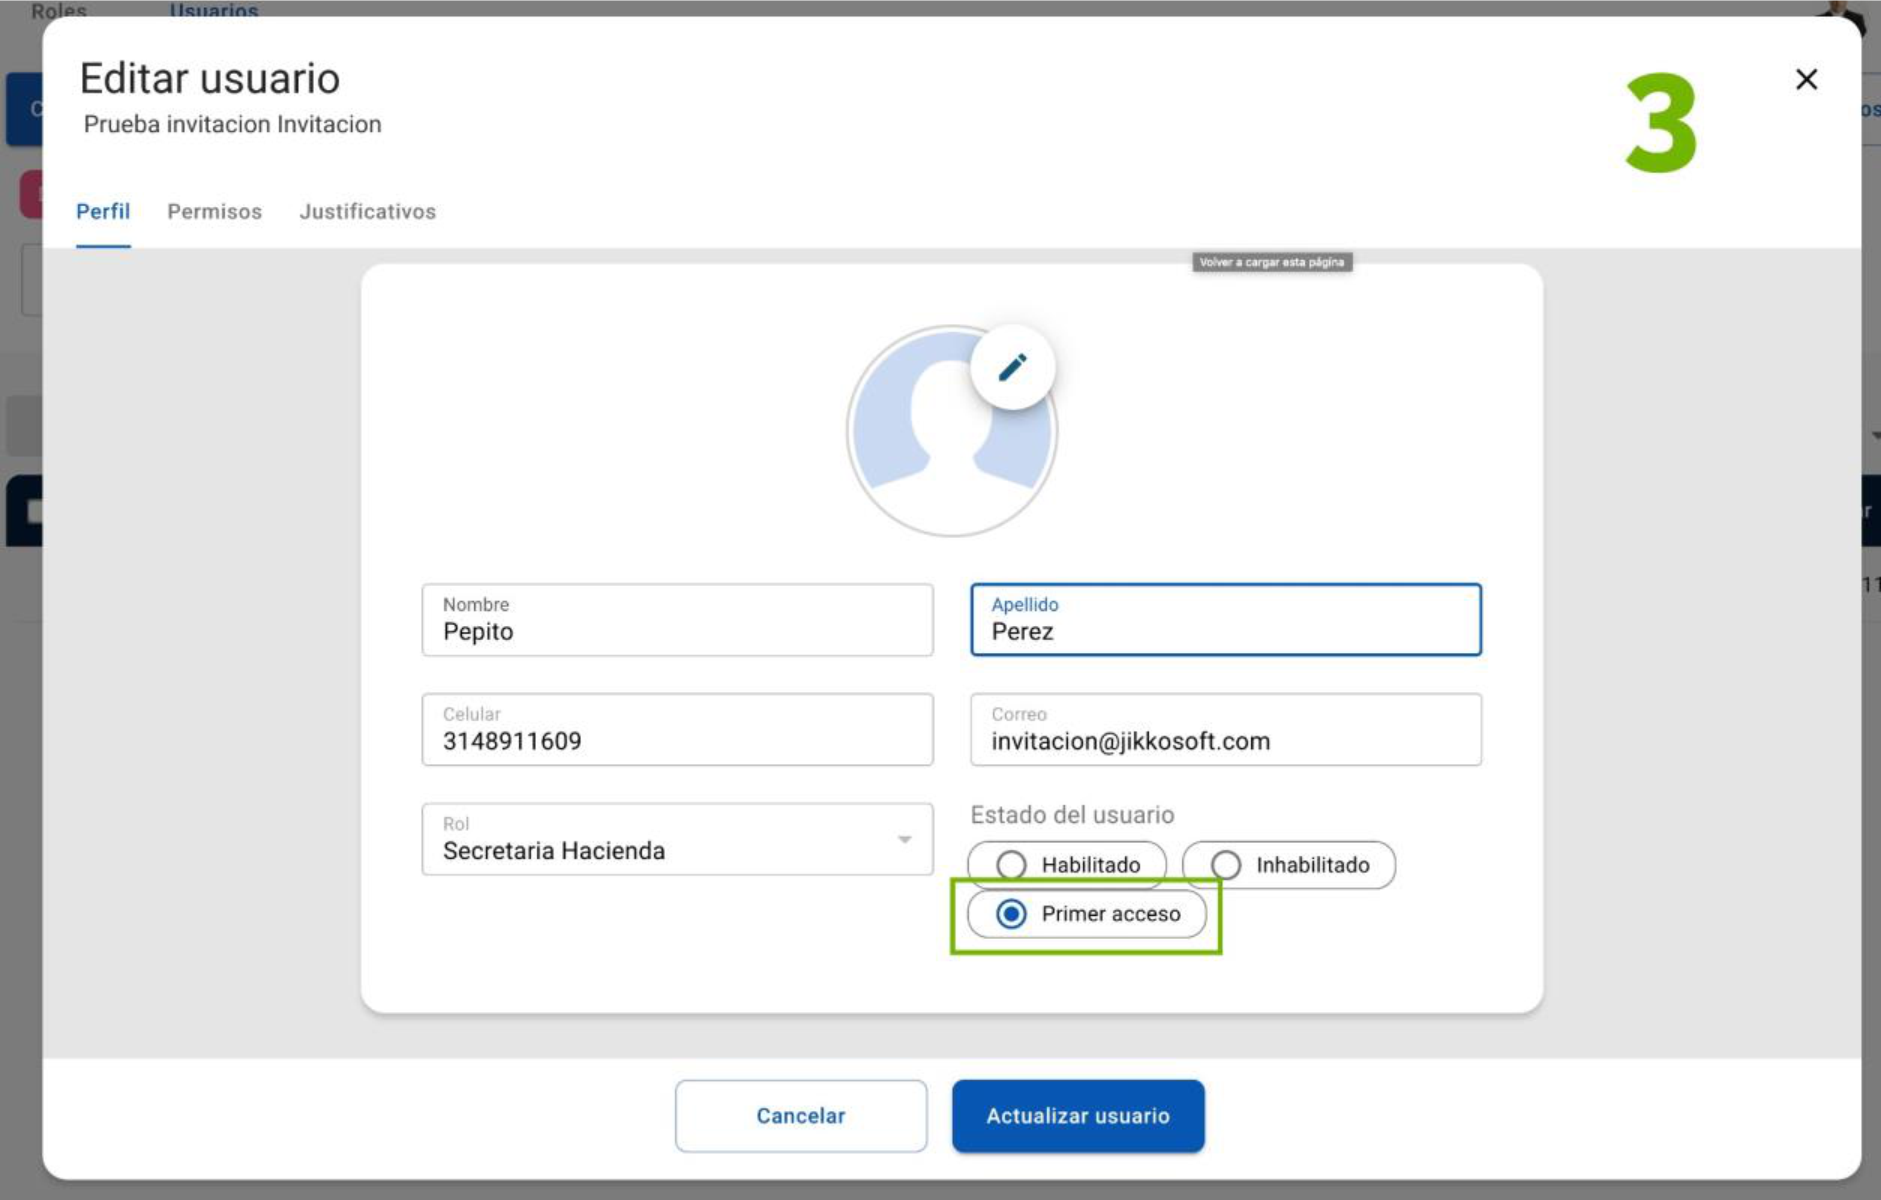Click into the Apellido field
The height and width of the screenshot is (1200, 1881).
(1226, 620)
